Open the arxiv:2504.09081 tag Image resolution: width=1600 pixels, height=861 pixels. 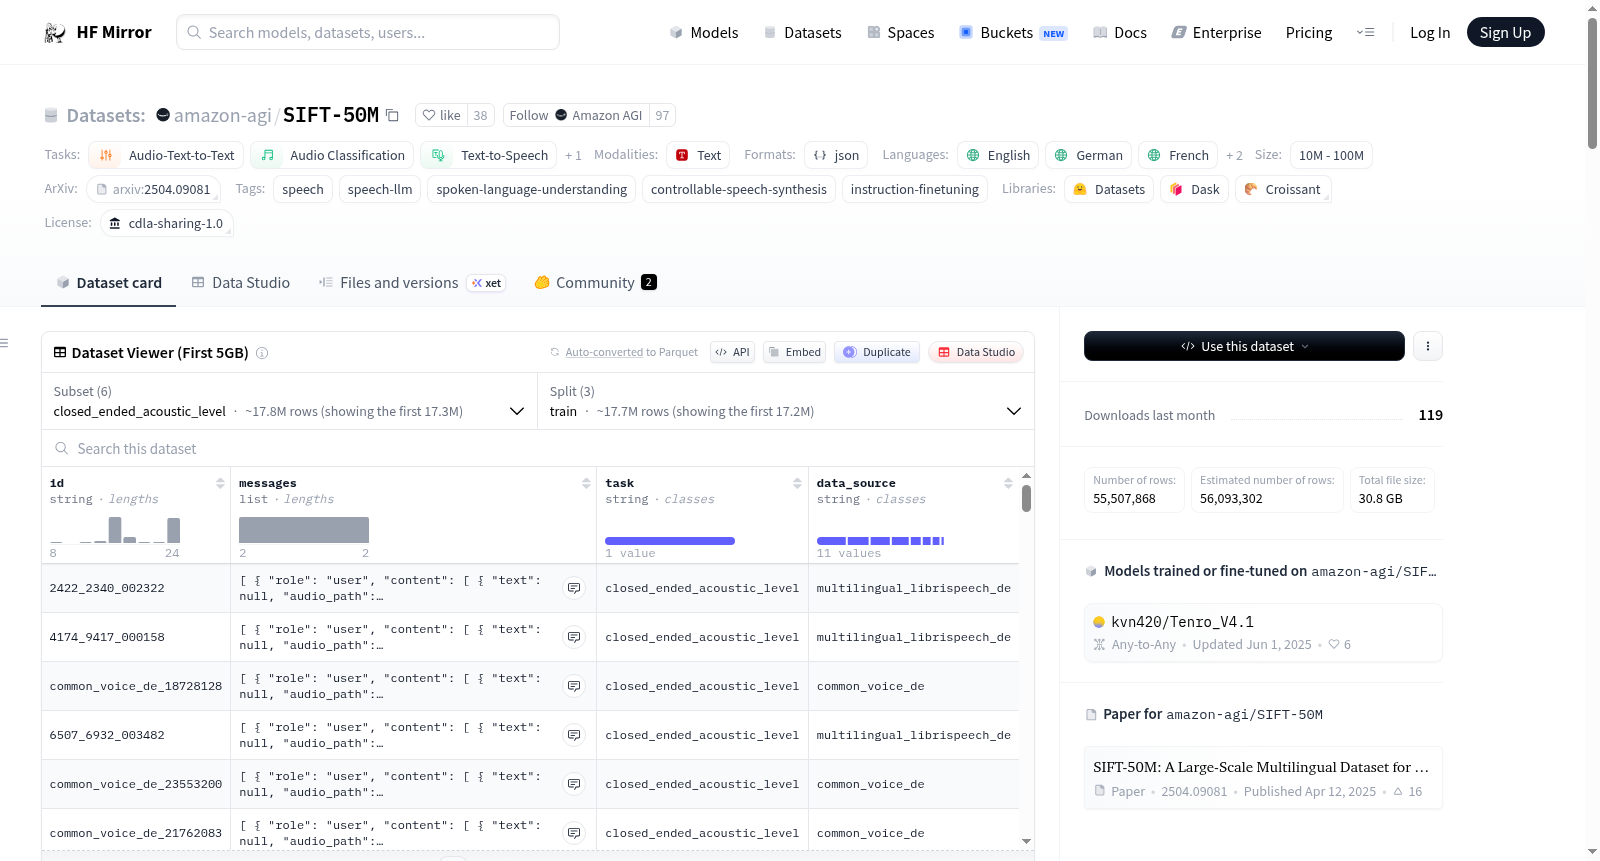click(153, 189)
